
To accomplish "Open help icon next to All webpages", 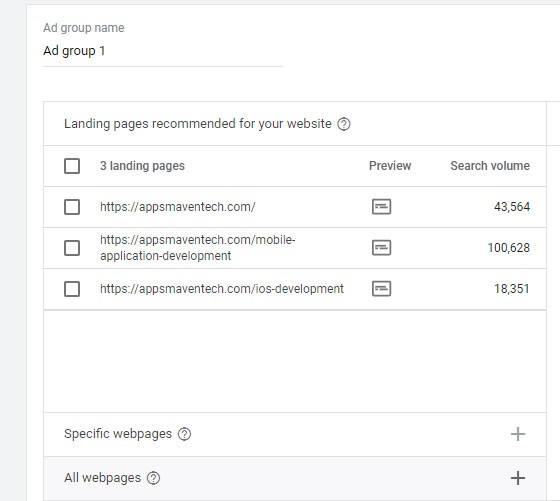I will 154,478.
